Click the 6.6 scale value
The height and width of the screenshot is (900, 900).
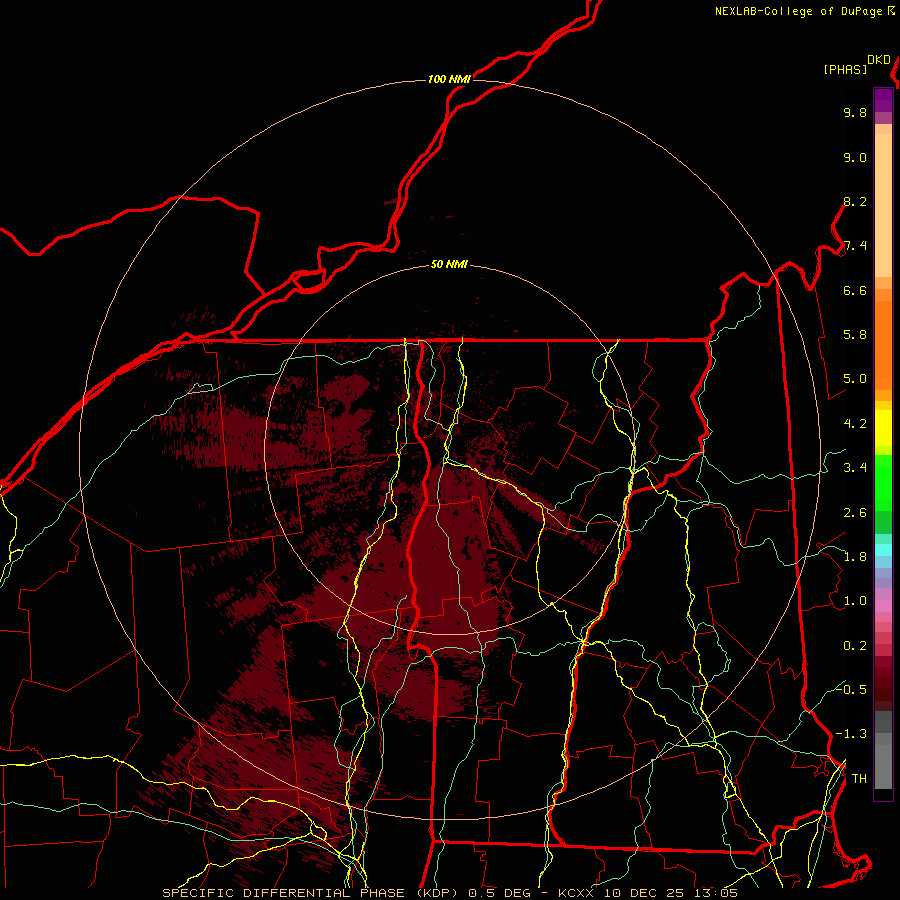855,291
